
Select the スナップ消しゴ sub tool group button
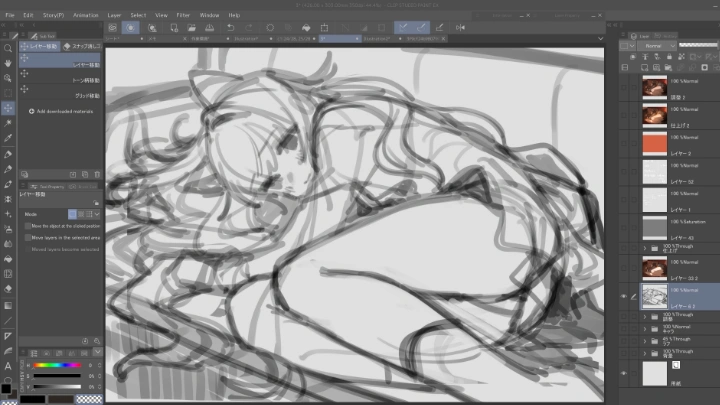click(82, 46)
